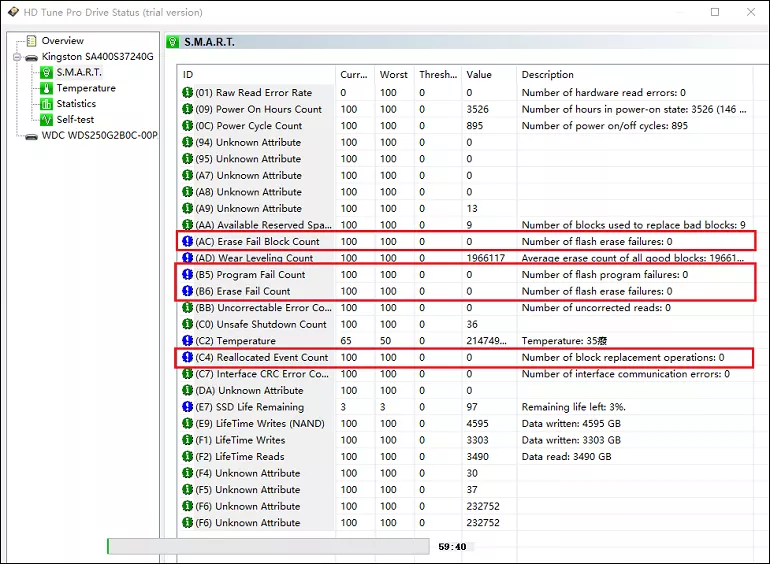Select the (F1) LifeTime Writes row
Viewport: 770px width, 564px height.
pyautogui.click(x=465, y=440)
